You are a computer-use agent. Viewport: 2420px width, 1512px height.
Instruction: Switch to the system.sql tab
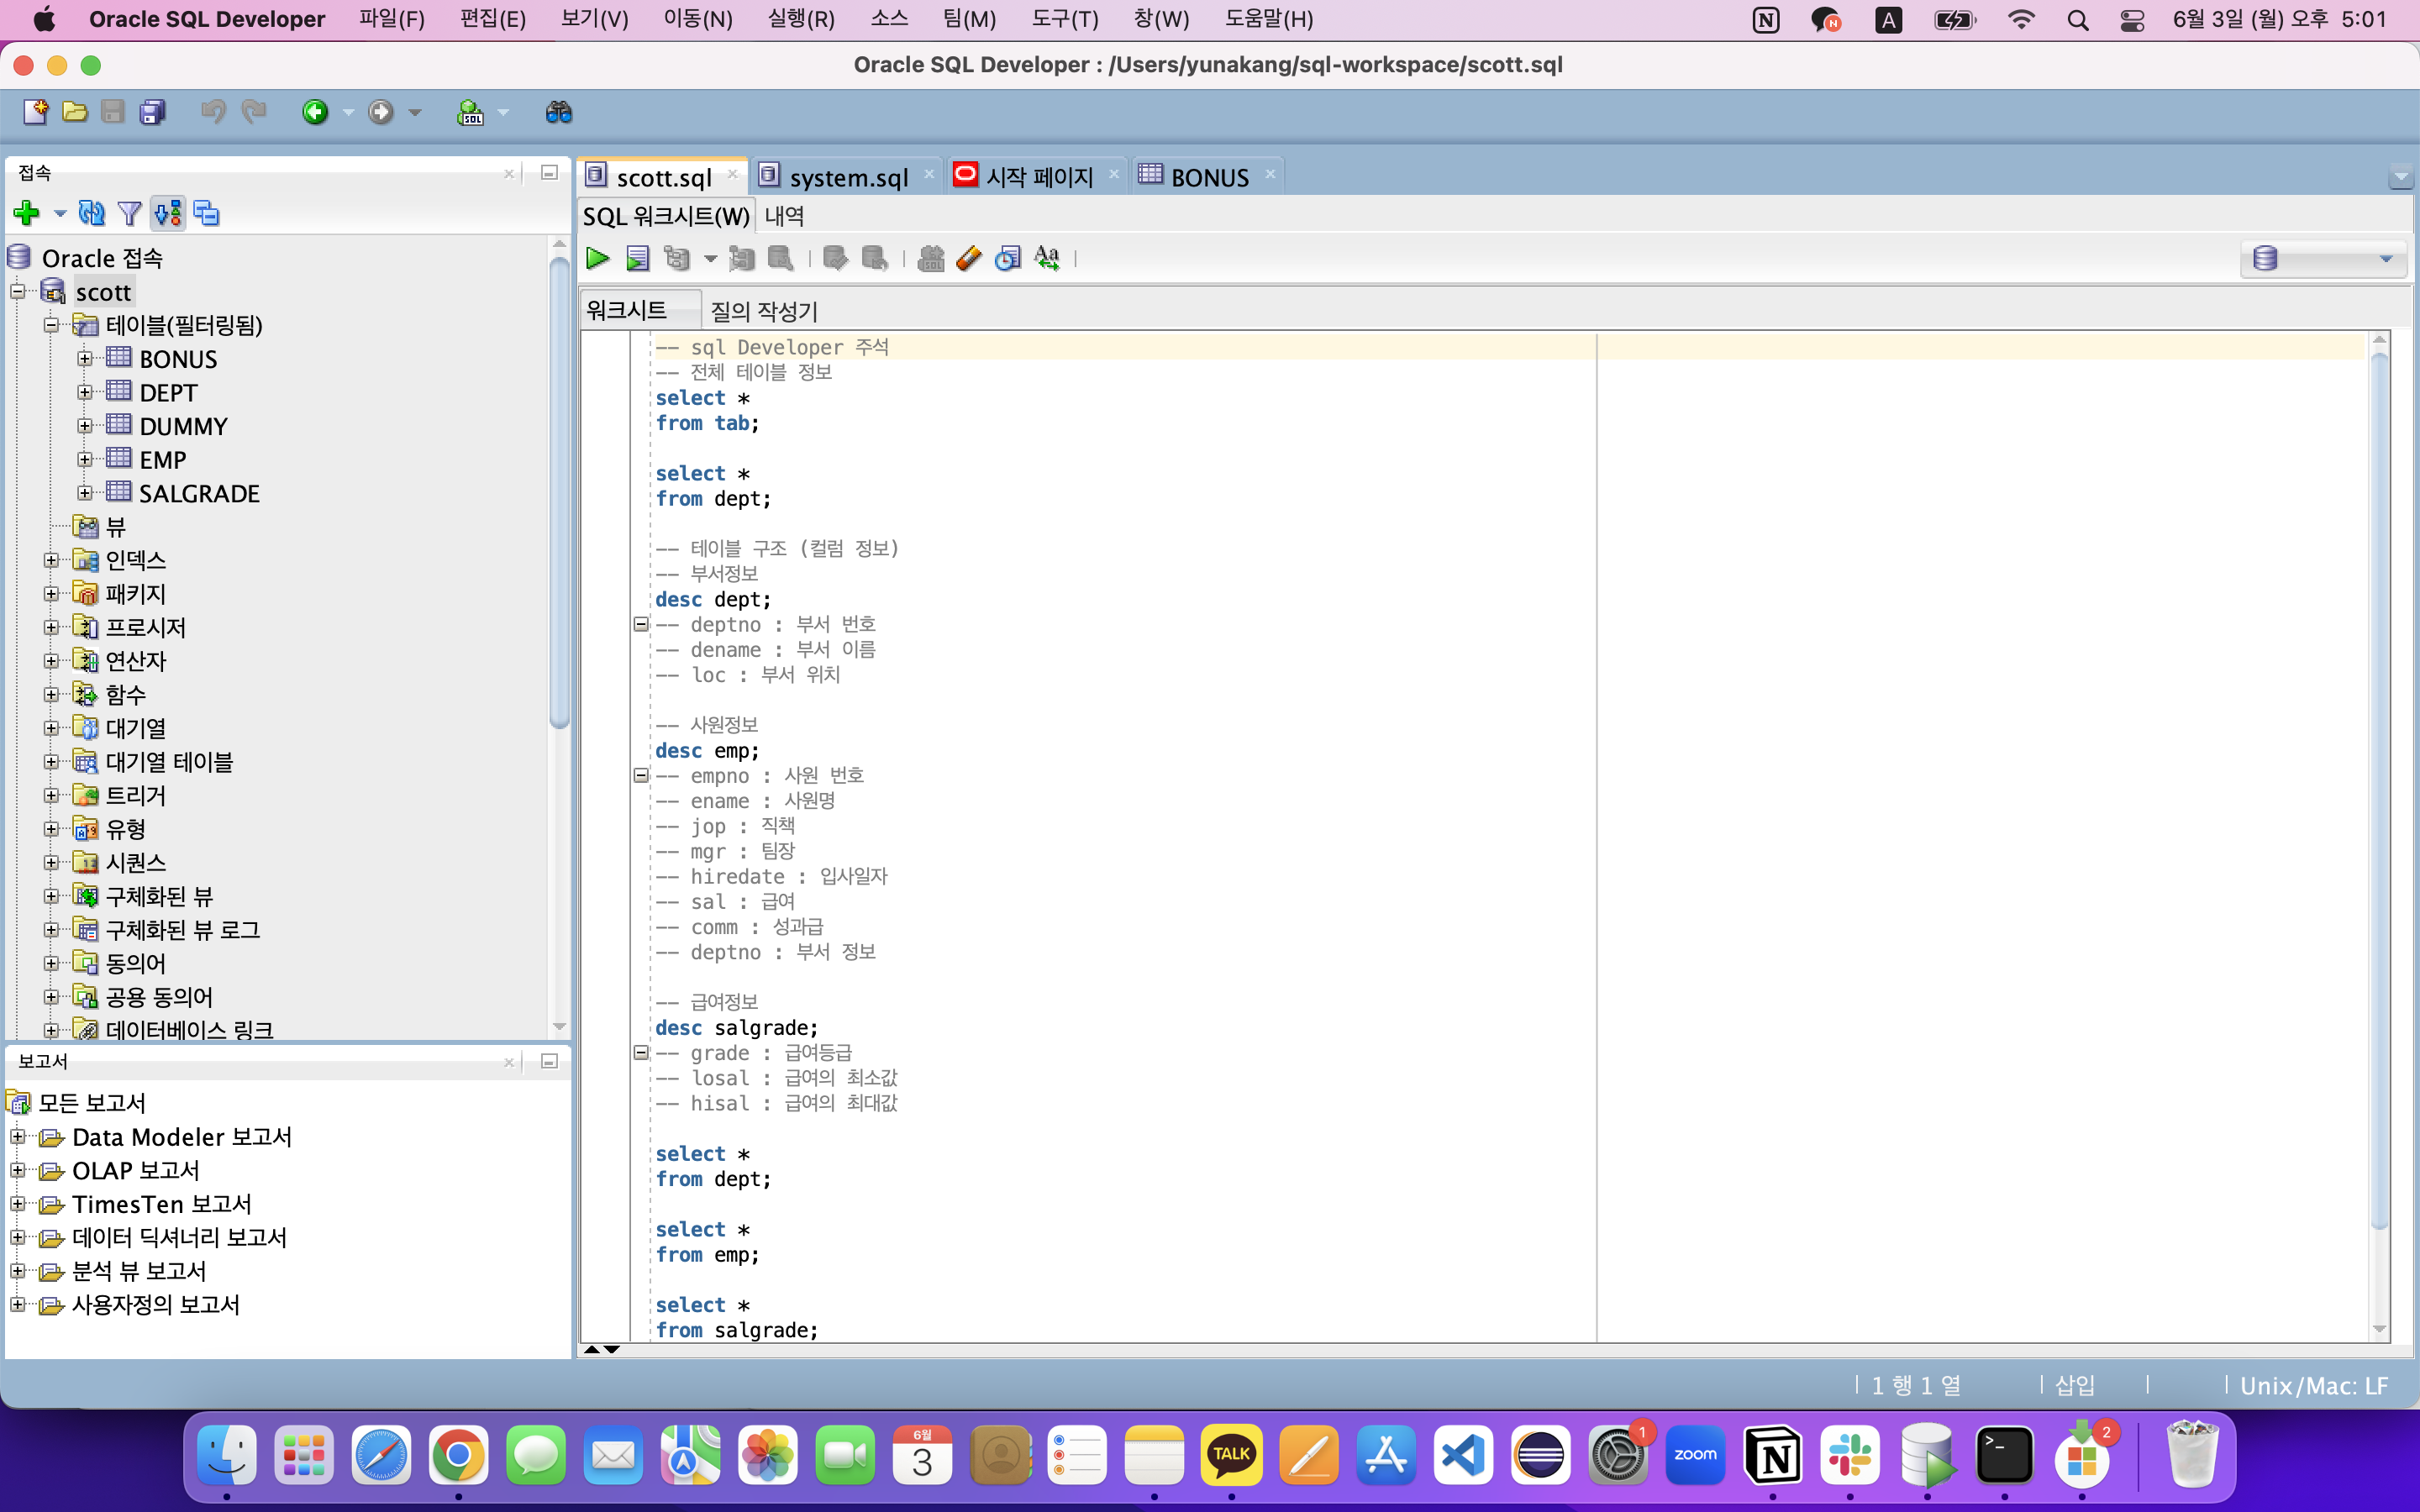pyautogui.click(x=847, y=177)
